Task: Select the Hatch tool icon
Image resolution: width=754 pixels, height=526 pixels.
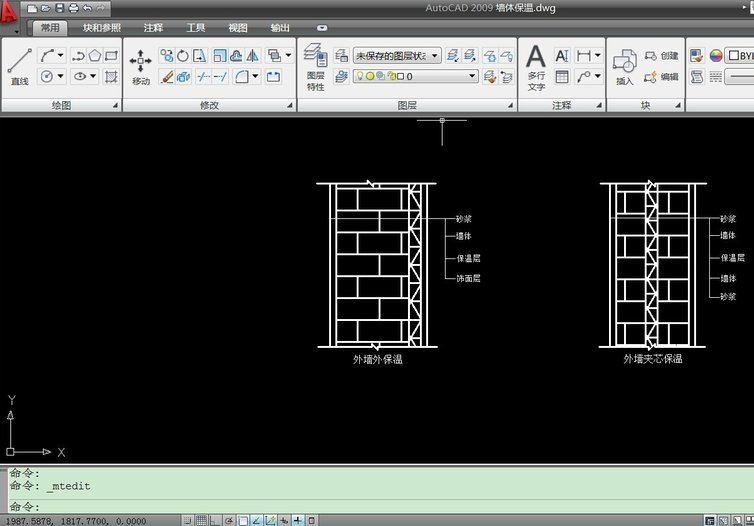Action: click(111, 76)
